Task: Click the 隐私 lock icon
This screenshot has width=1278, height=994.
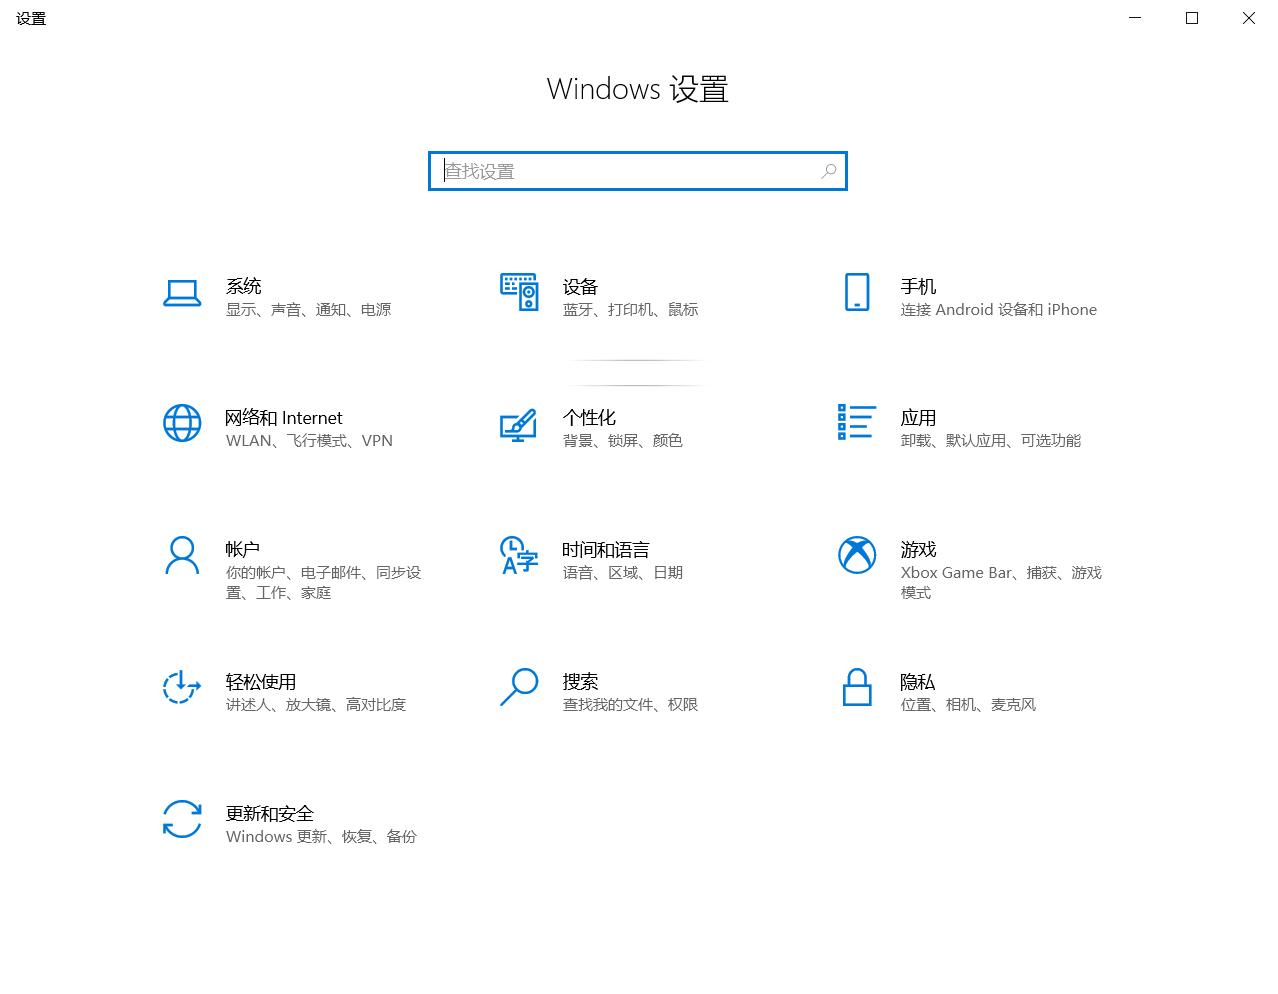Action: tap(856, 688)
